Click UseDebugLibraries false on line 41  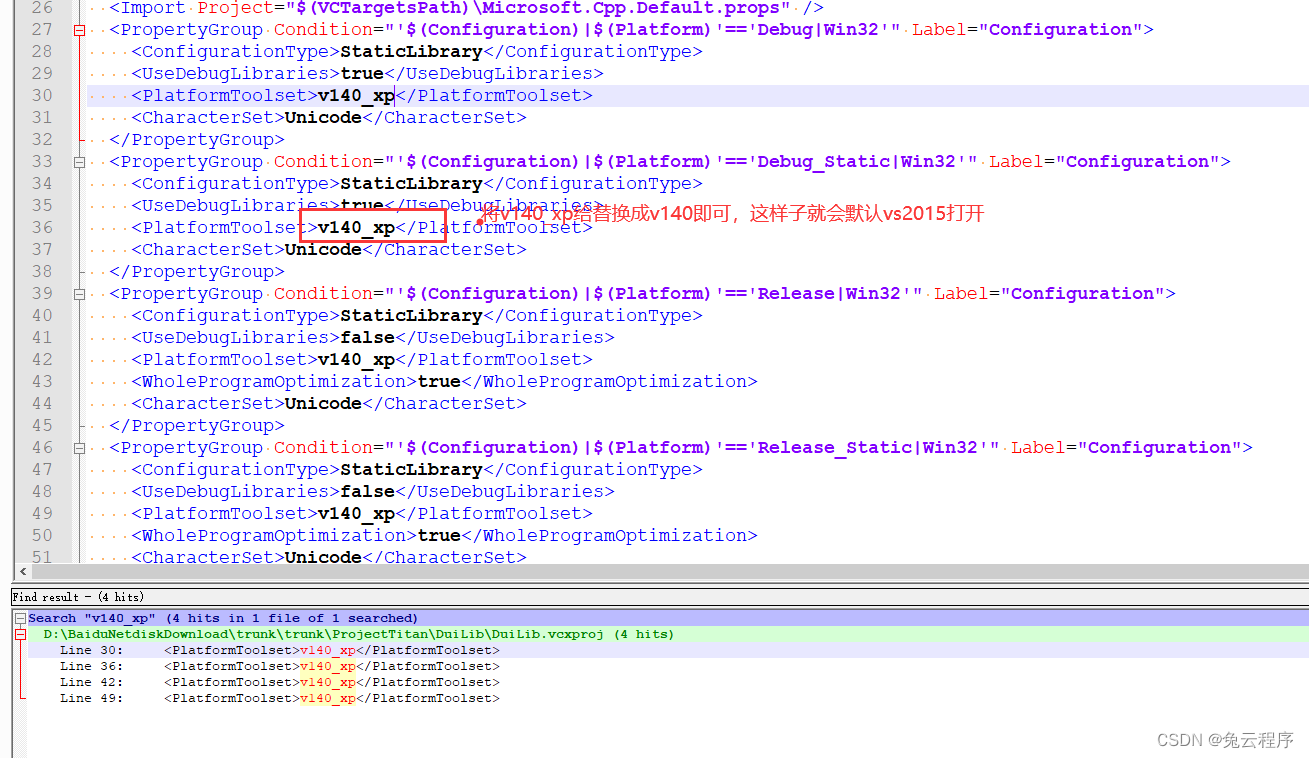368,338
